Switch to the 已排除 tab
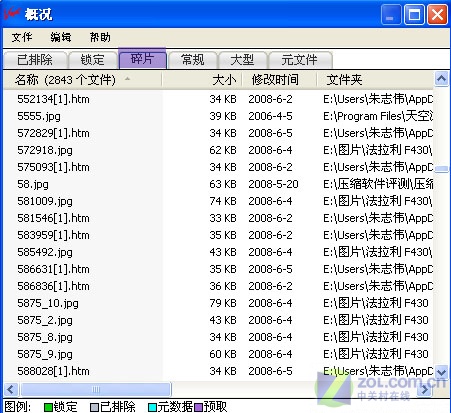The width and height of the screenshot is (451, 413). 35,60
